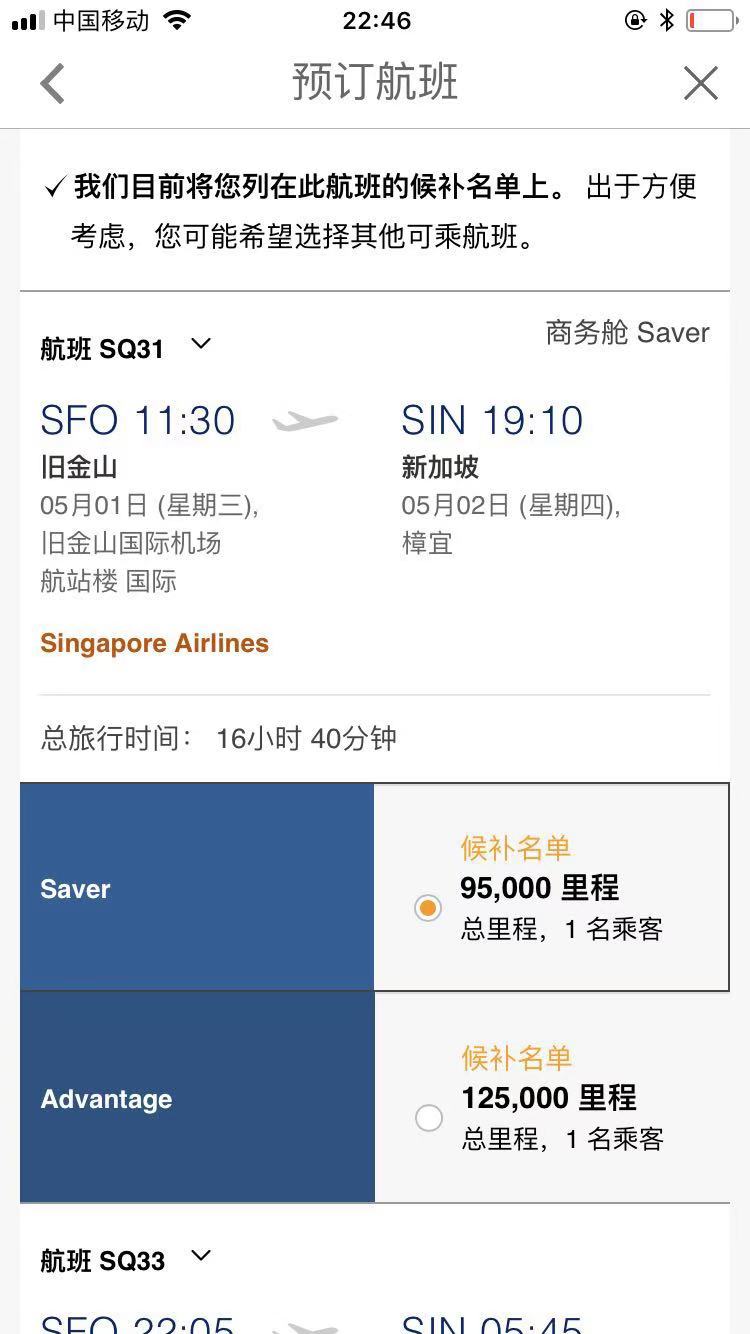Tap the 商务舱 Saver cabin label
This screenshot has height=1334, width=750.
click(627, 332)
